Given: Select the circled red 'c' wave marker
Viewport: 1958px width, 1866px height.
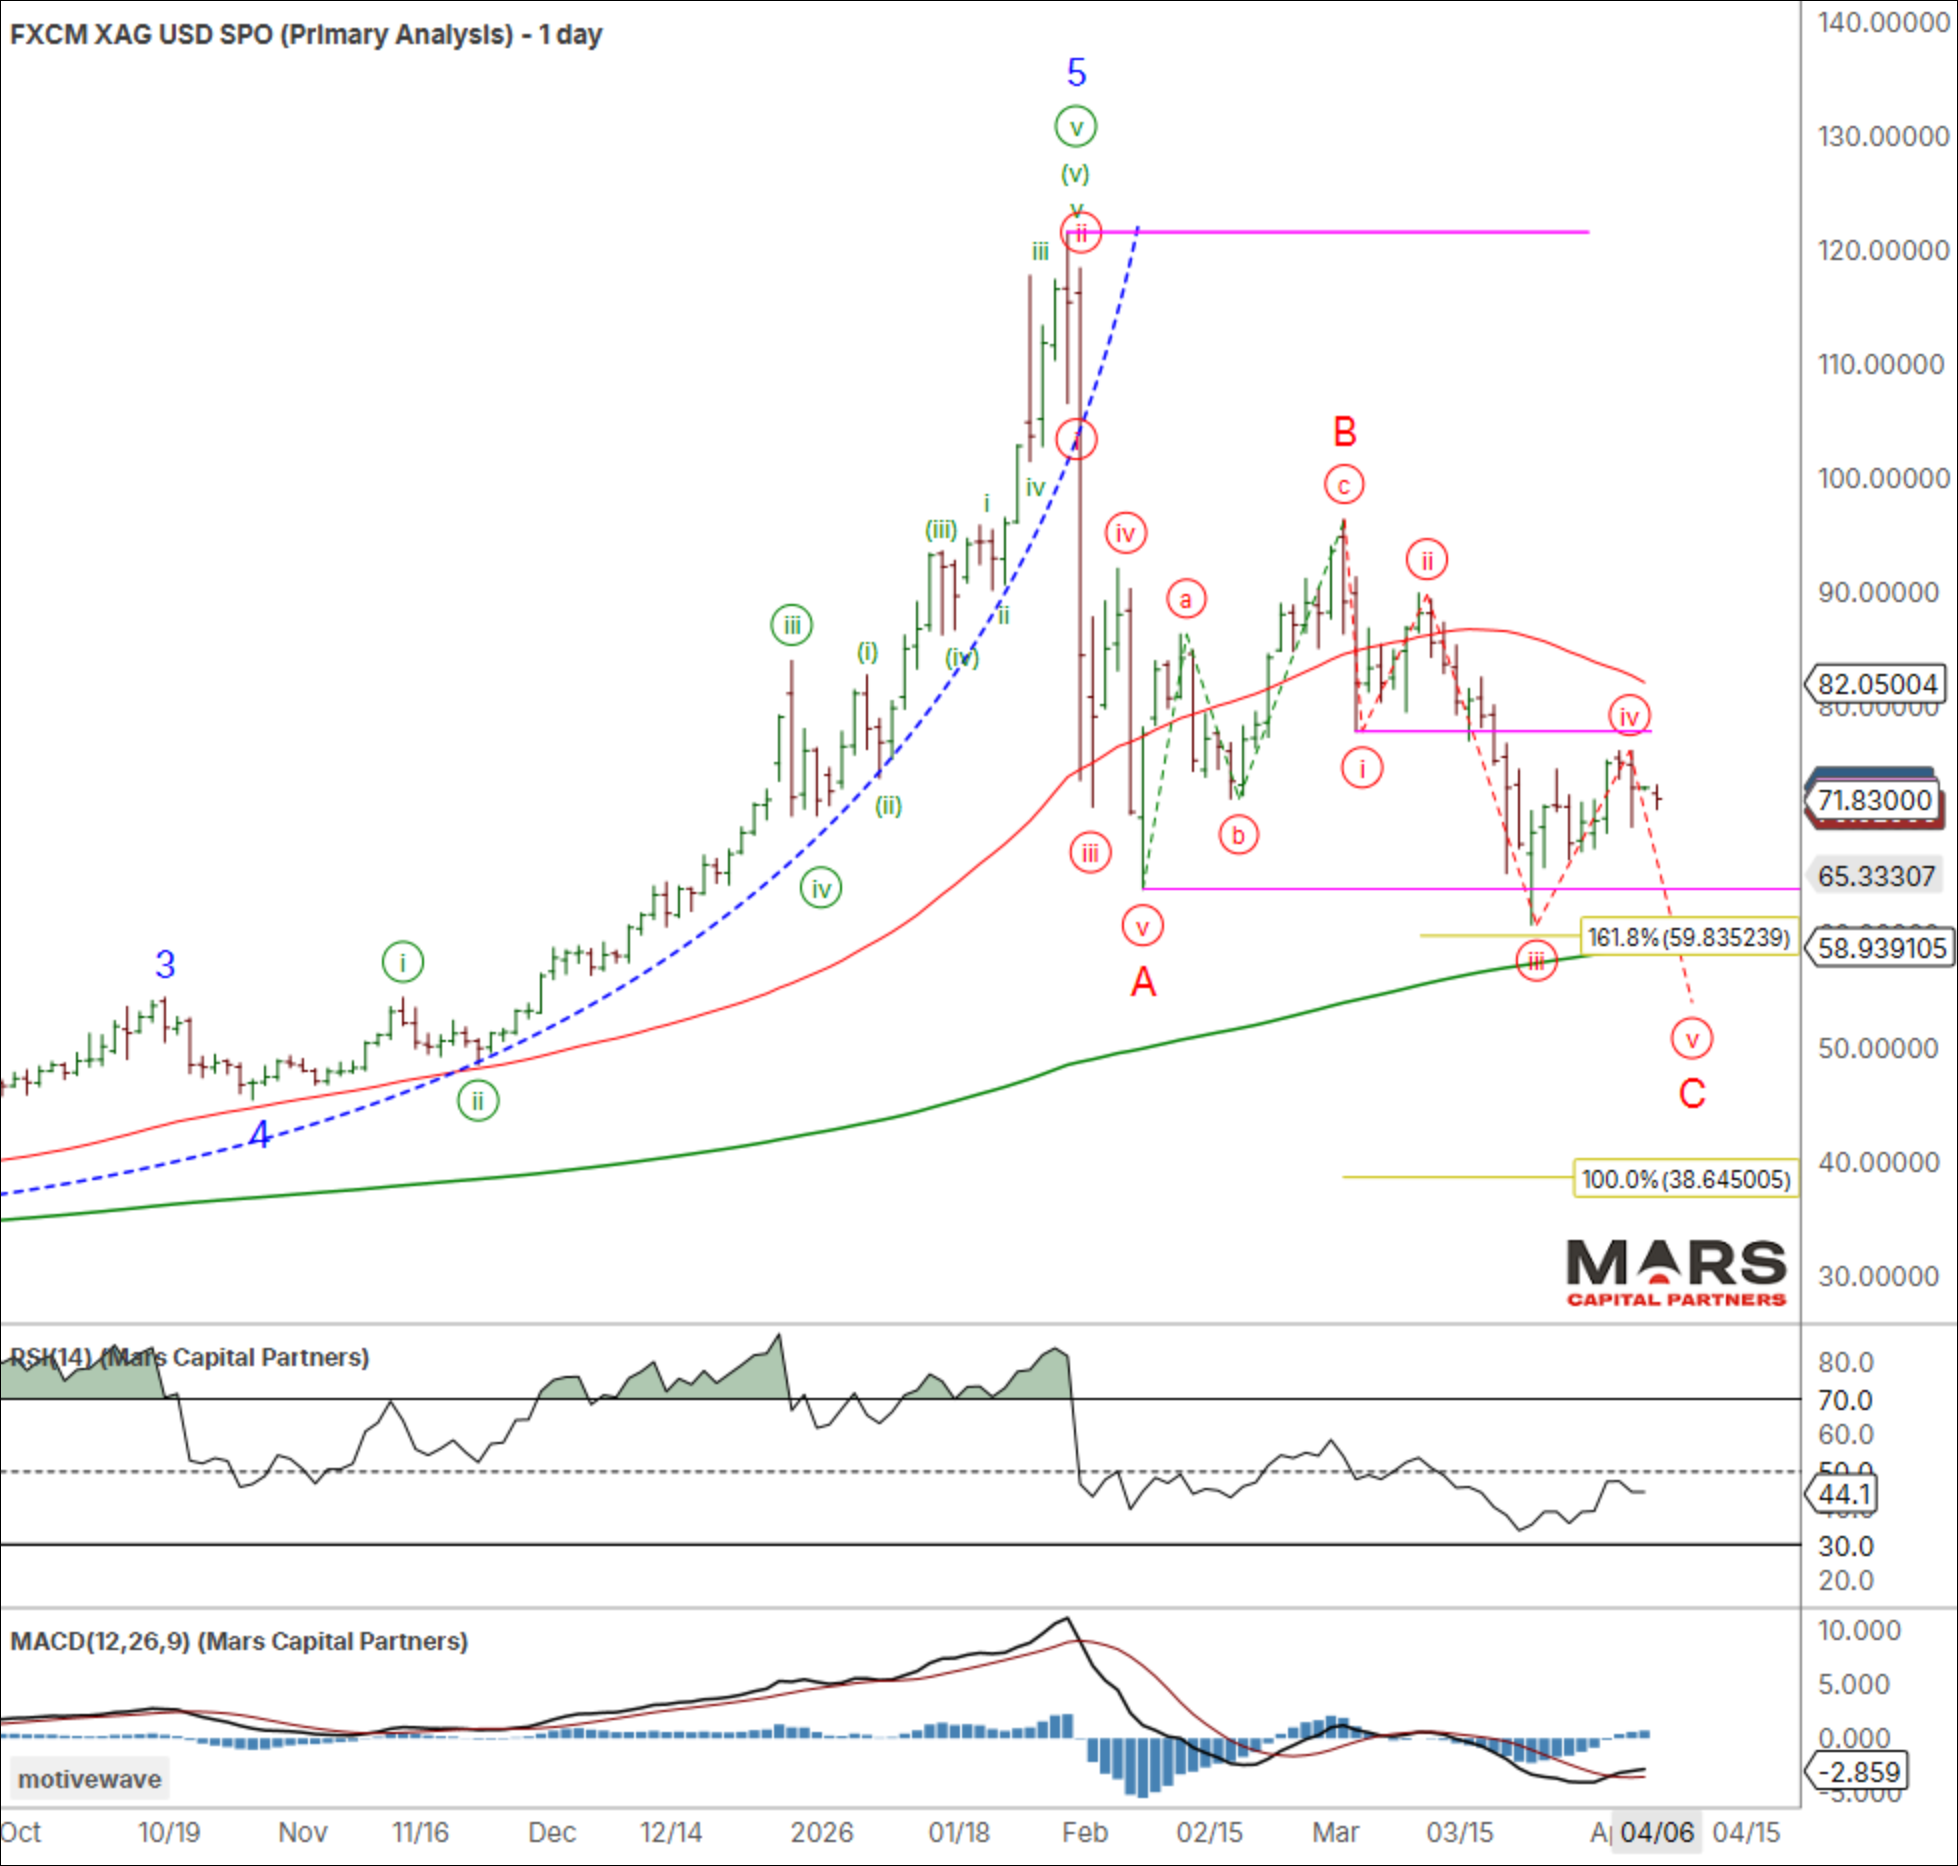Looking at the screenshot, I should (x=1344, y=485).
